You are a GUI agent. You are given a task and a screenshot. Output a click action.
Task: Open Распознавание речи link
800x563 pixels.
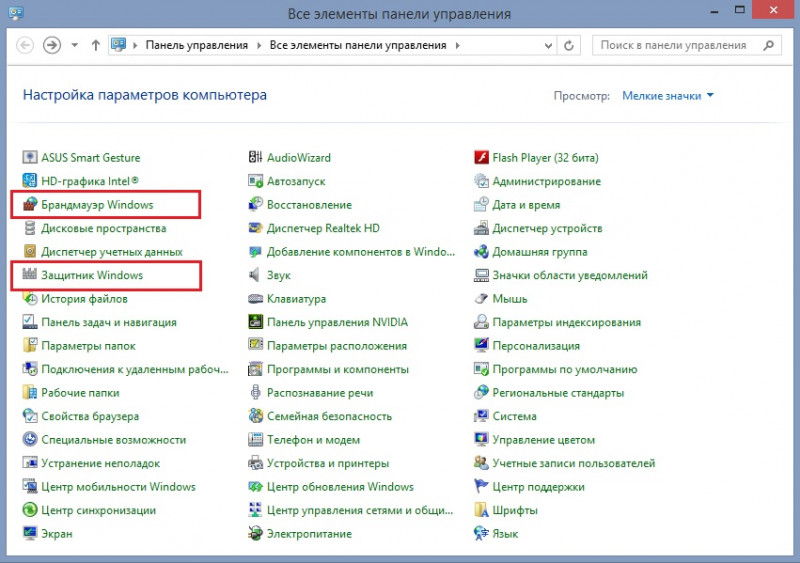click(x=320, y=393)
